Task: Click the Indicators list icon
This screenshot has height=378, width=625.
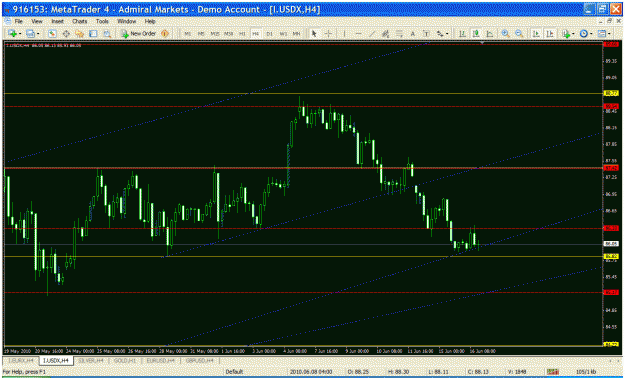Action: (x=566, y=34)
